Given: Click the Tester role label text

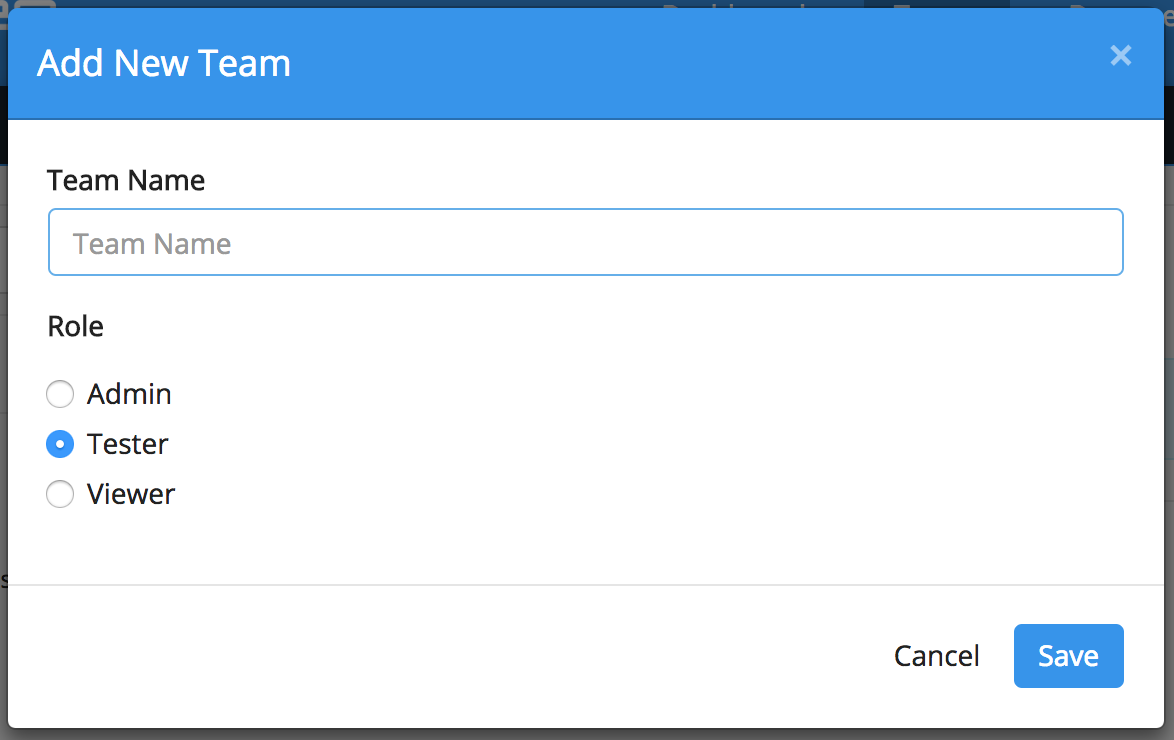Looking at the screenshot, I should [127, 444].
